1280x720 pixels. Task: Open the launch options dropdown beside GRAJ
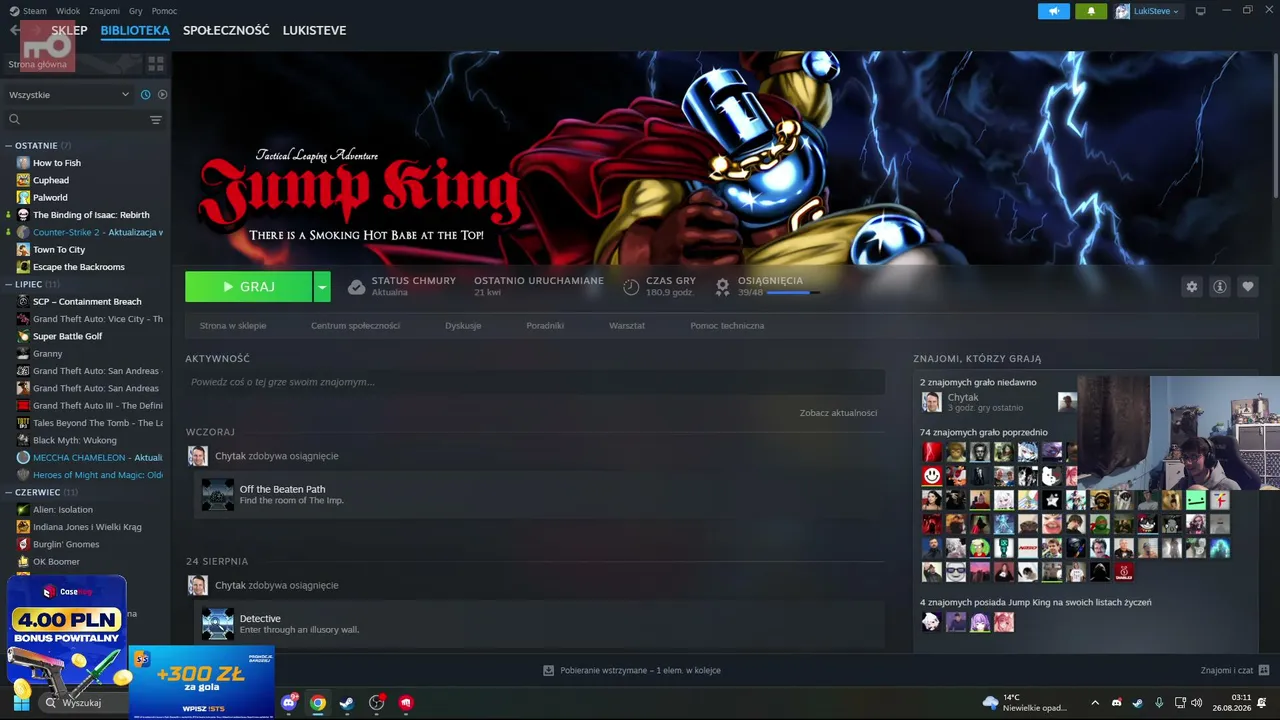[x=322, y=286]
